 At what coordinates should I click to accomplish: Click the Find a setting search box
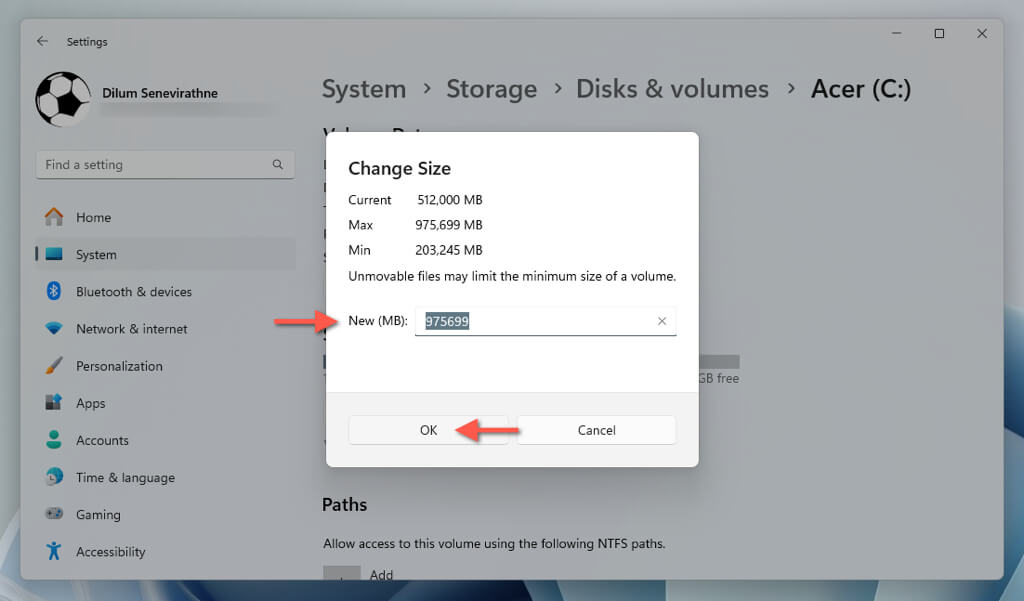point(155,165)
